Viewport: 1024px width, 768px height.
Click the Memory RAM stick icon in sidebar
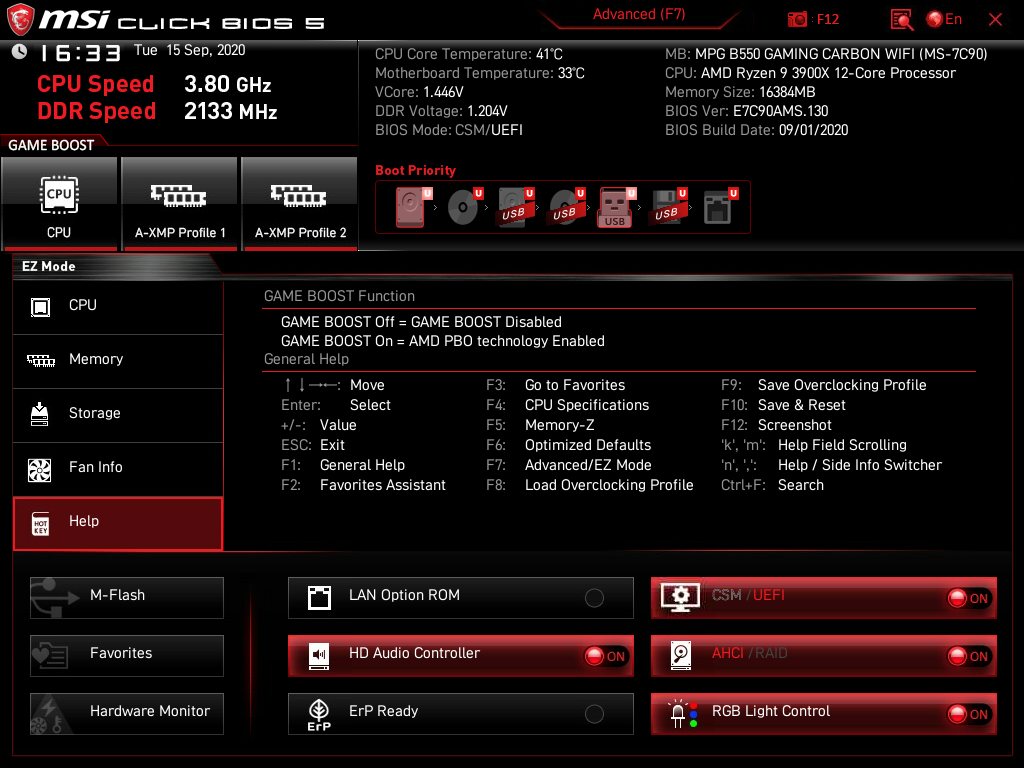(x=40, y=360)
